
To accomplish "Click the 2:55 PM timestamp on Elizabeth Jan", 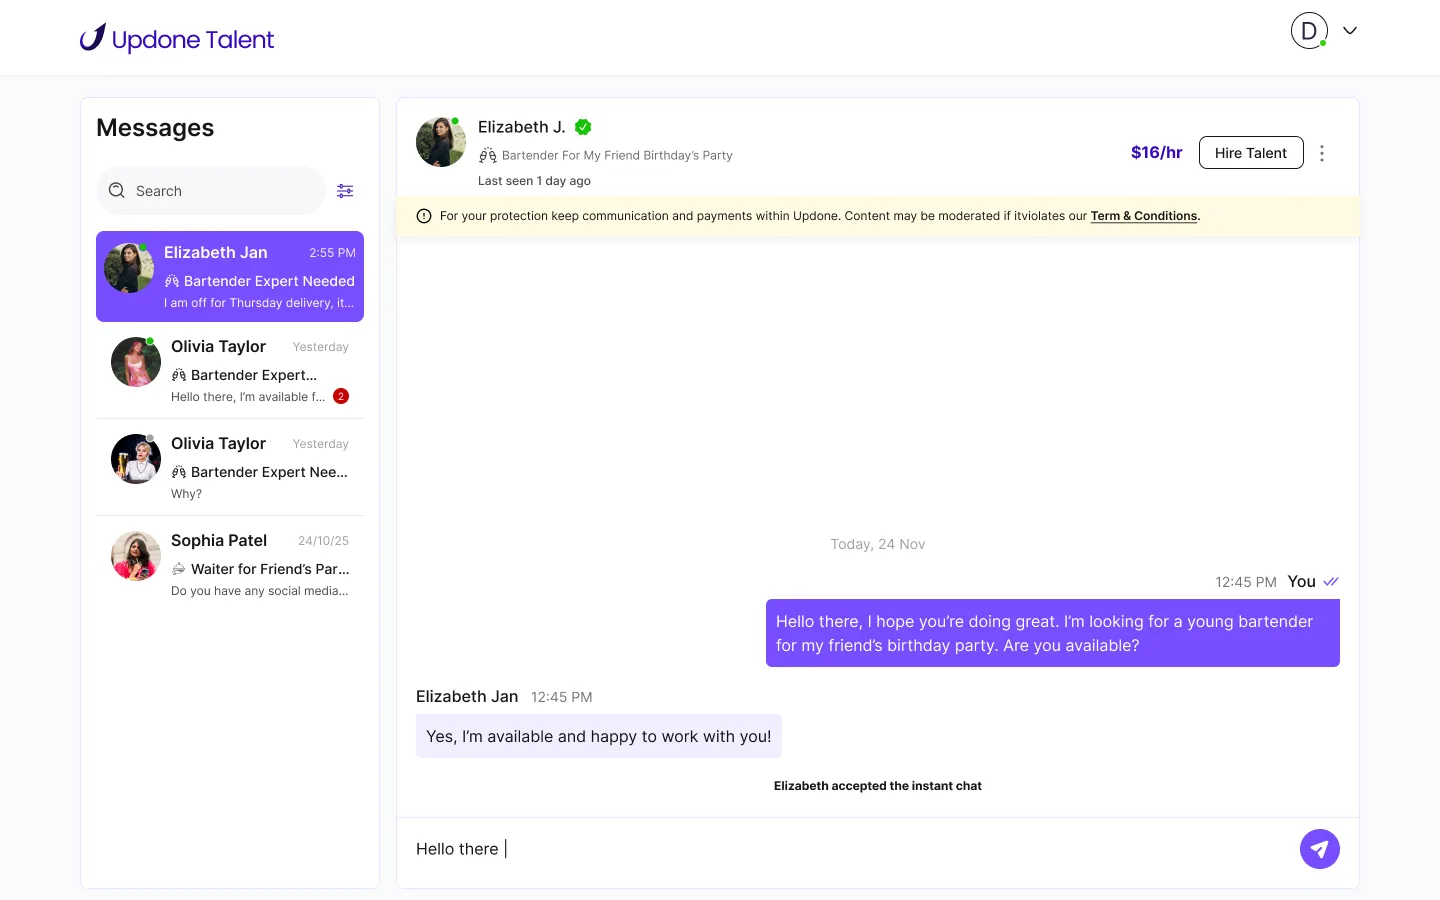I will [x=332, y=253].
